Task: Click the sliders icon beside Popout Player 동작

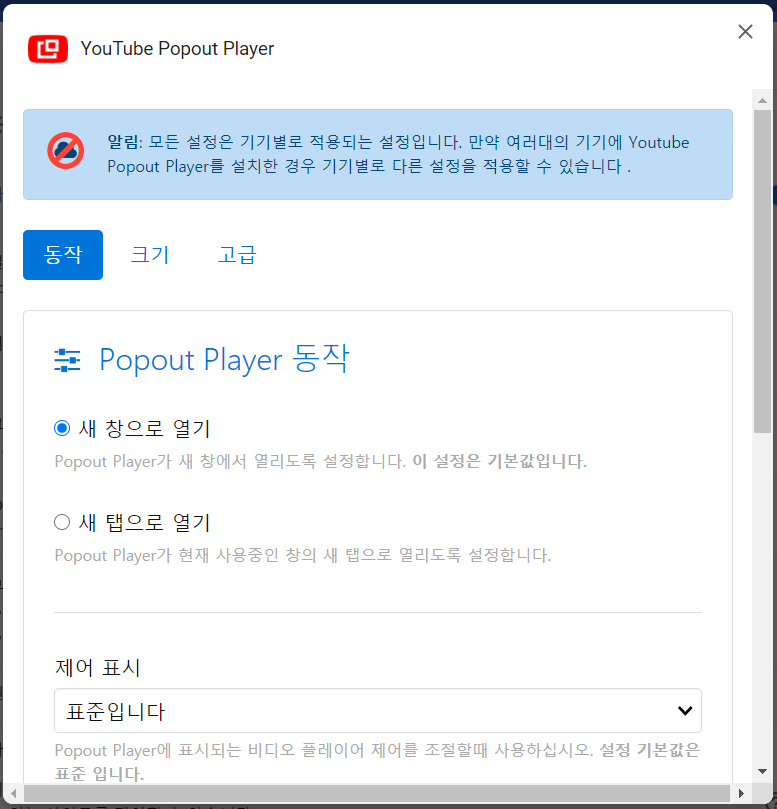Action: point(67,360)
